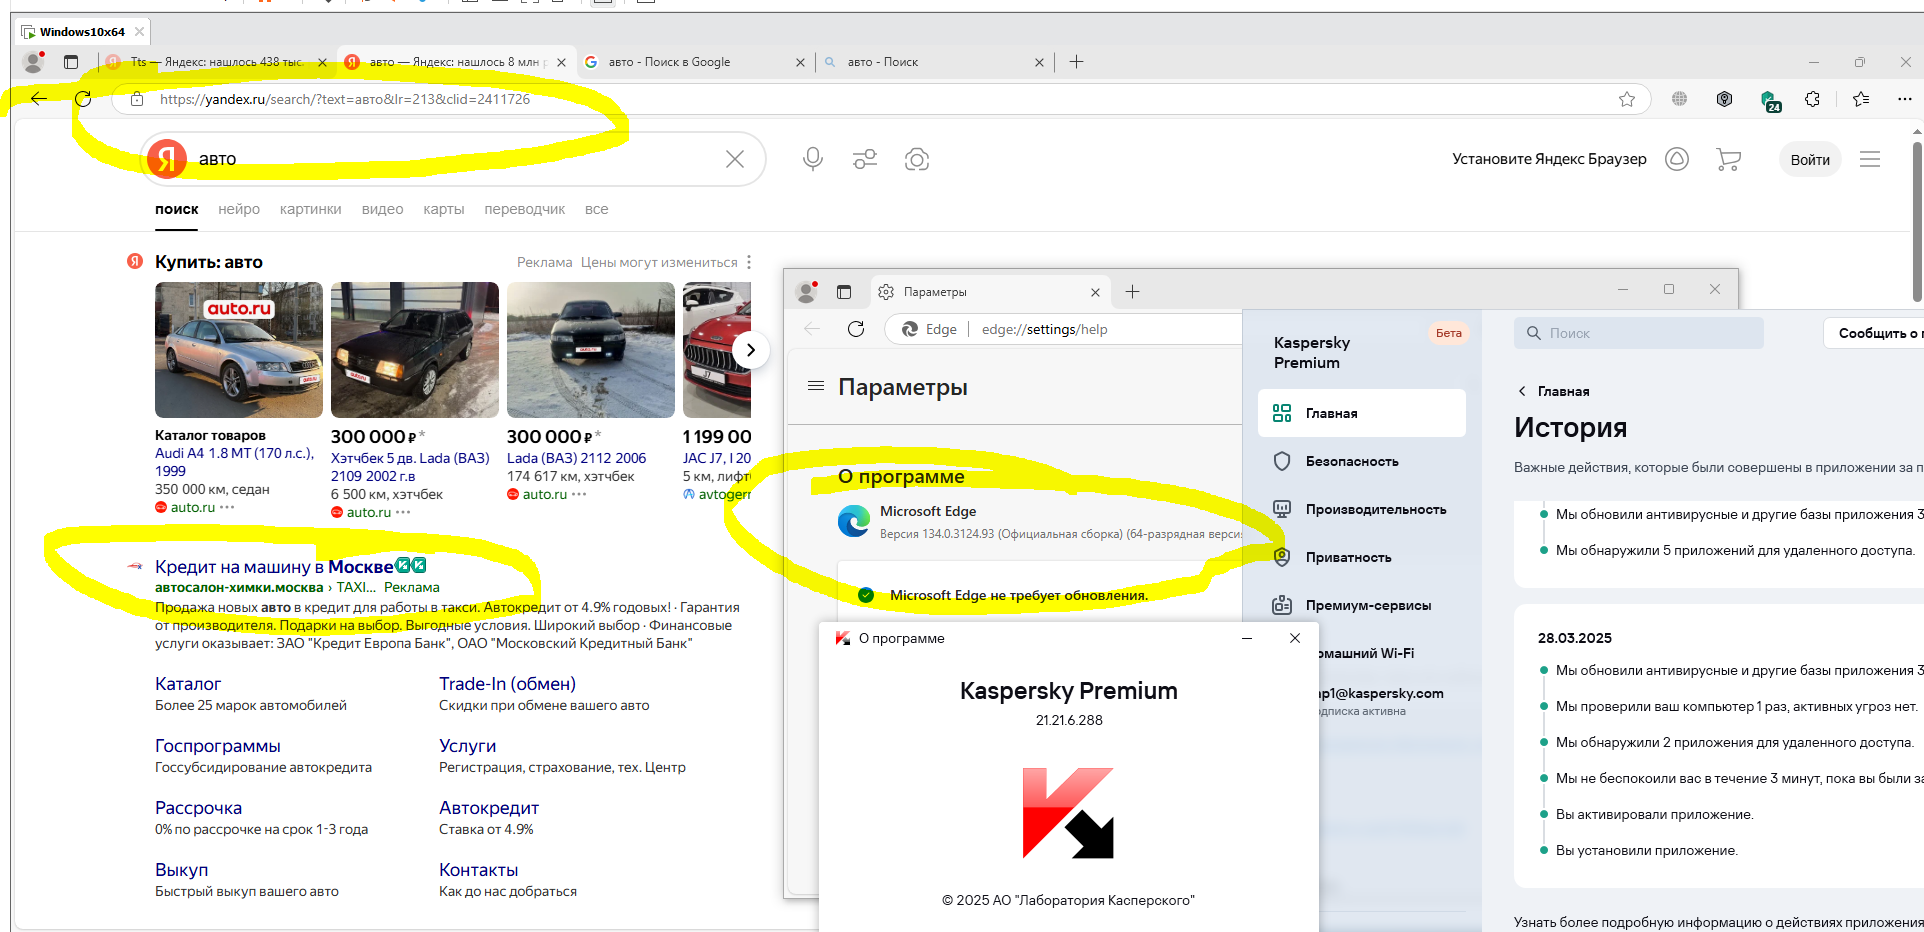
Task: Refresh the edge://settings/help page
Action: [856, 329]
